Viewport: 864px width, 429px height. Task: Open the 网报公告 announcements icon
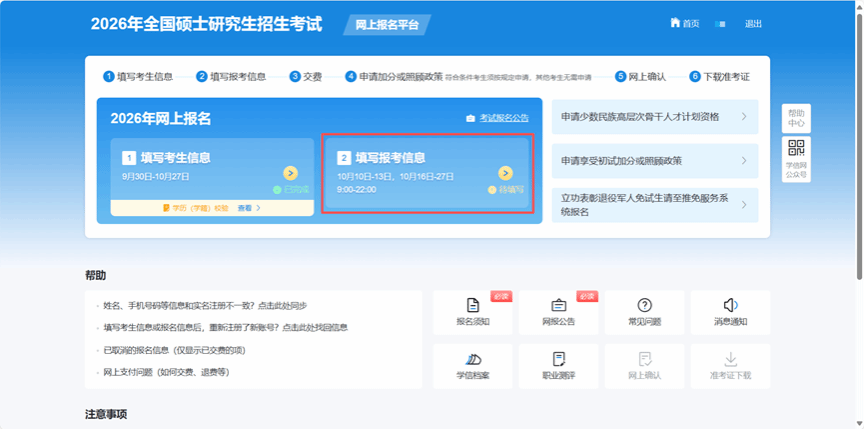558,306
